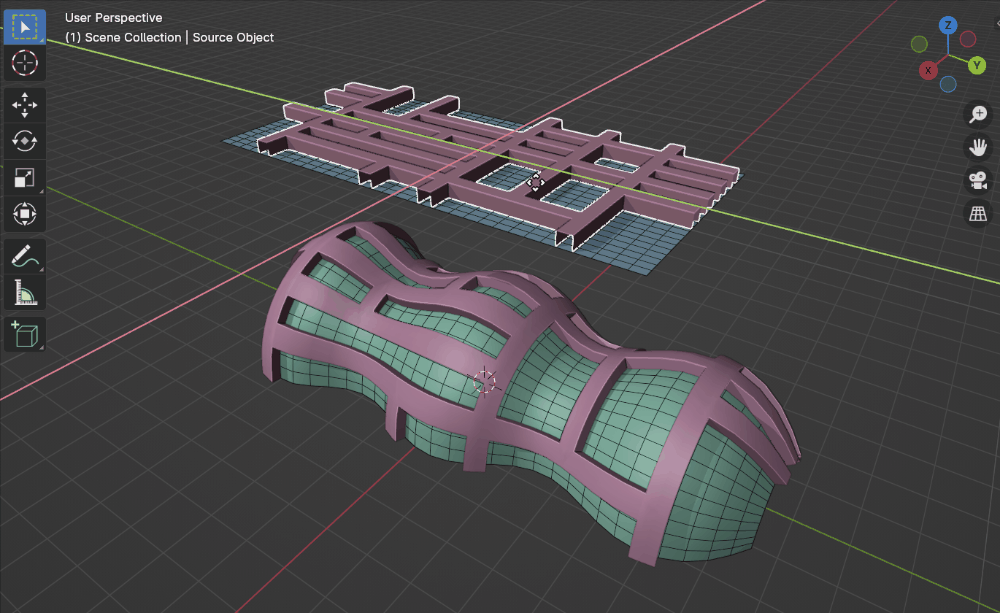The image size is (1000, 613).
Task: Click the Zoom view magnifier icon
Action: [x=978, y=114]
